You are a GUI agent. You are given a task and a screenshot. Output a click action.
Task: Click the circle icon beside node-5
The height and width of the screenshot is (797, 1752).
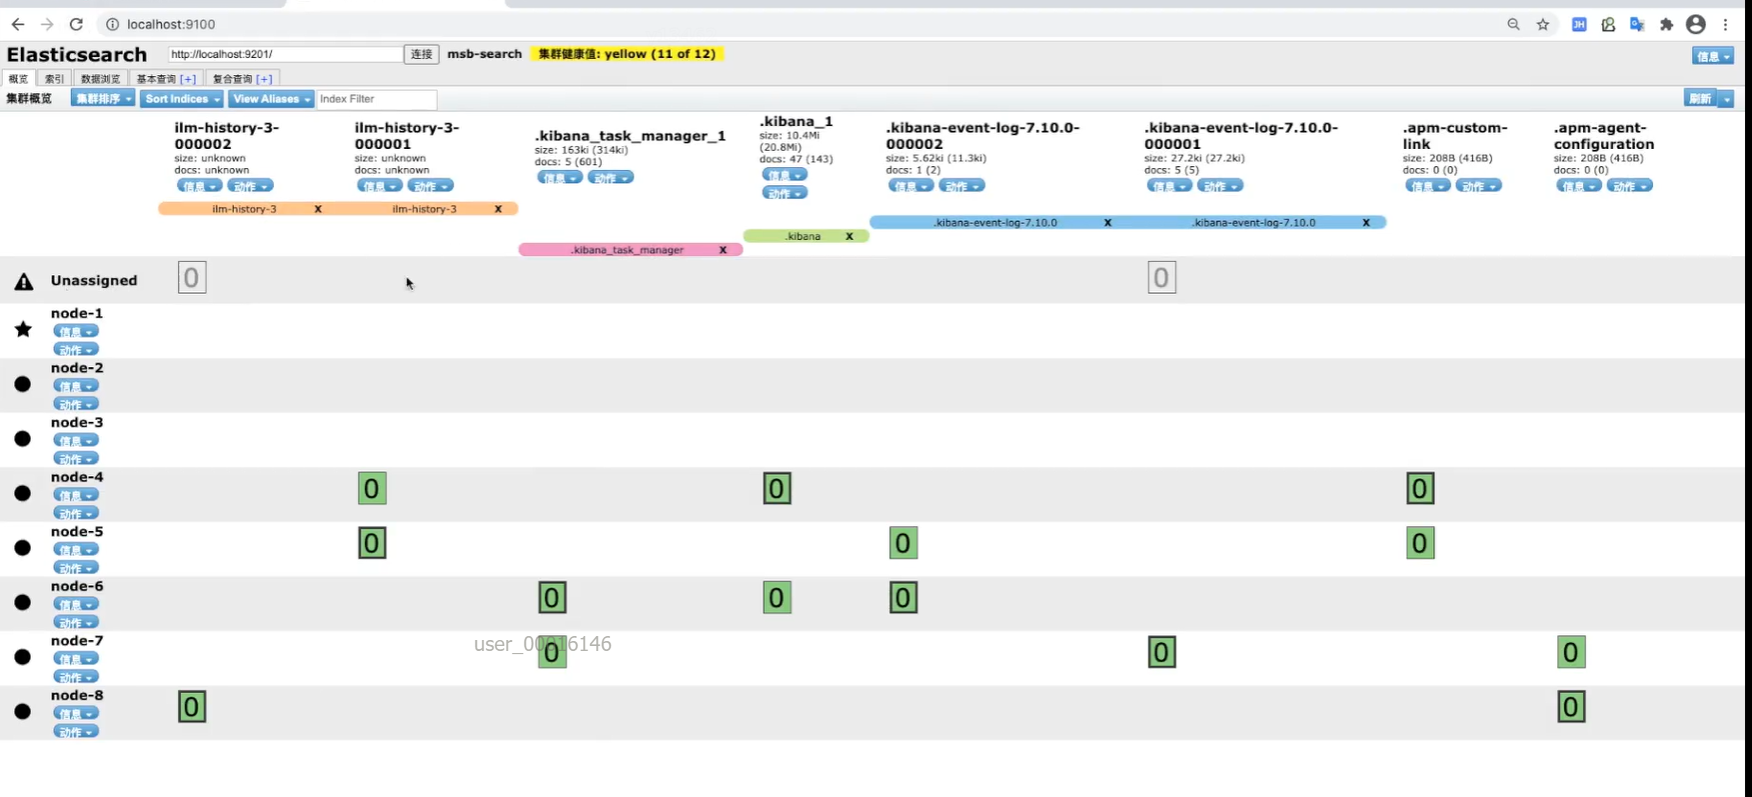pos(23,548)
